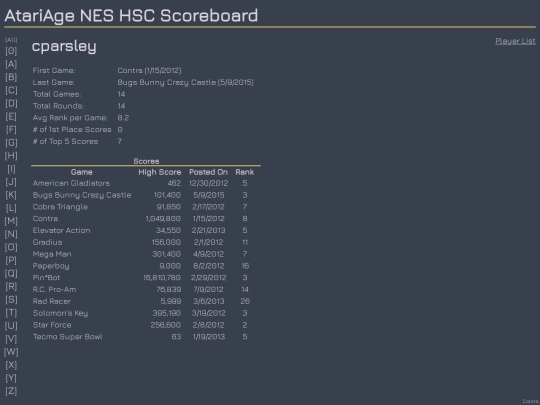Filter players by letter [W]
The height and width of the screenshot is (405, 540).
point(11,352)
